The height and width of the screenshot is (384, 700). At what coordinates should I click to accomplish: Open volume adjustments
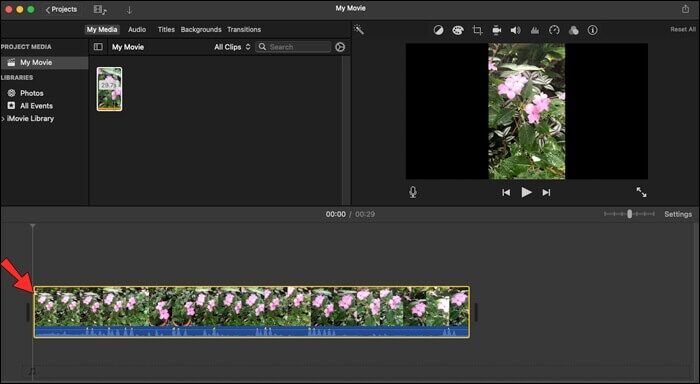pyautogui.click(x=516, y=30)
